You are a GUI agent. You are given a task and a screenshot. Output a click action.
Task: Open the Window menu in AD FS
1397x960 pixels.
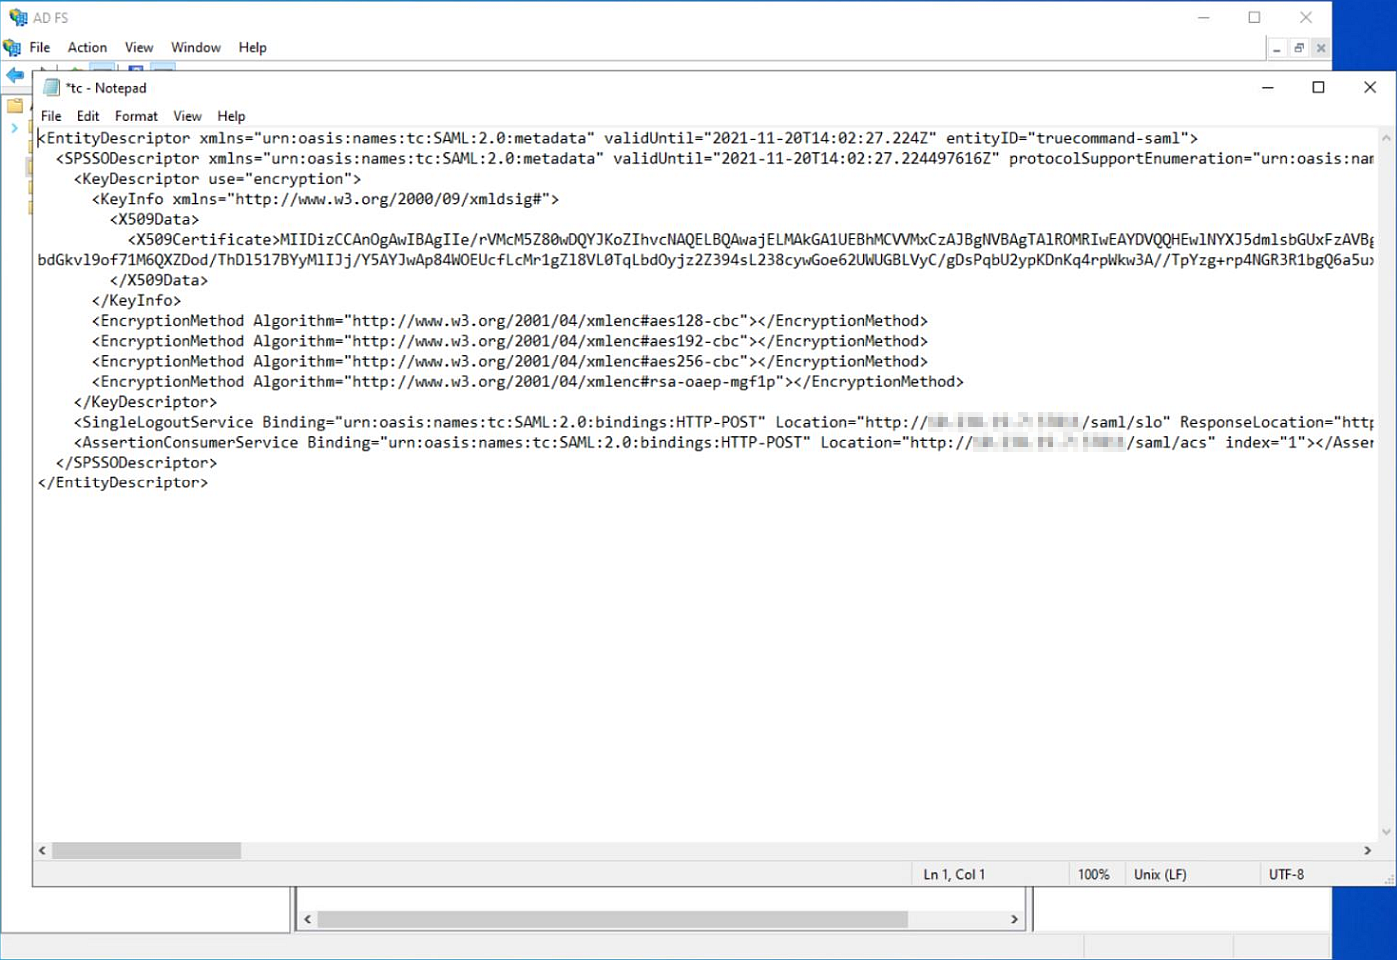click(196, 47)
